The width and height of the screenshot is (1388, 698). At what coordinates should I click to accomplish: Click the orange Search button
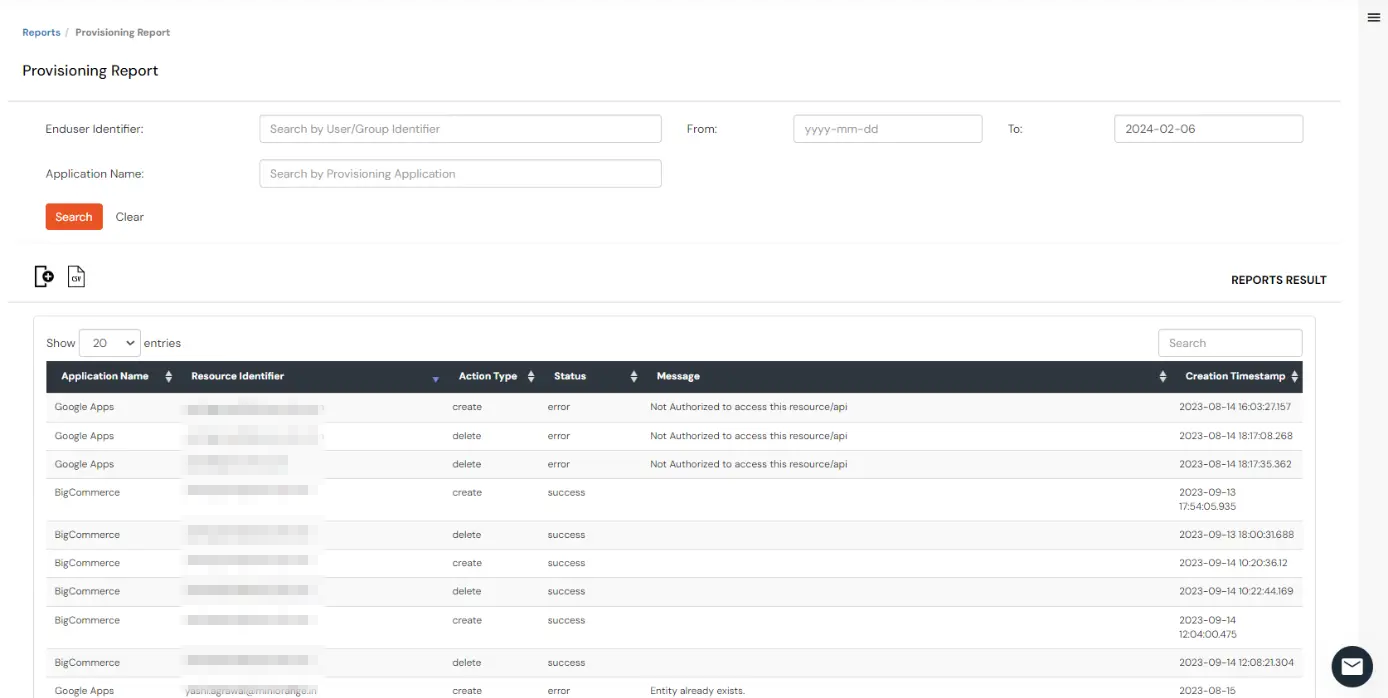pyautogui.click(x=73, y=216)
